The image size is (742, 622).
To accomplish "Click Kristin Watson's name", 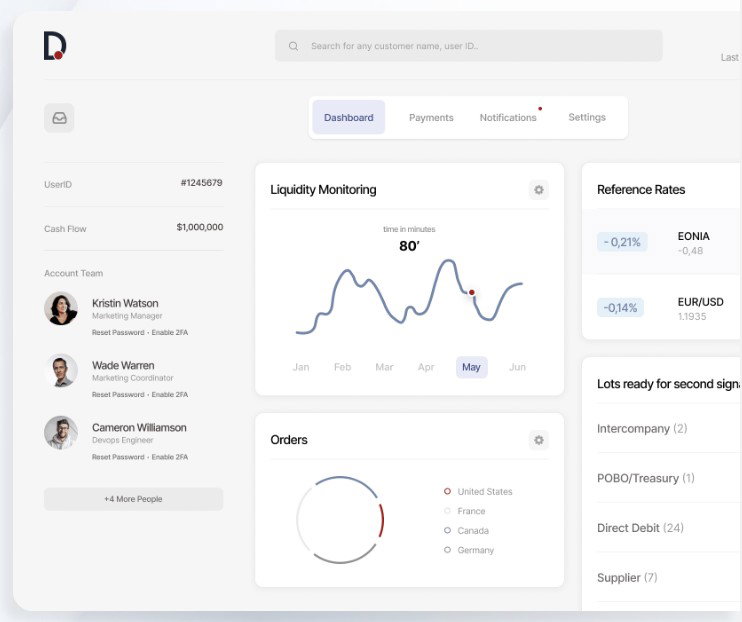I will 125,303.
